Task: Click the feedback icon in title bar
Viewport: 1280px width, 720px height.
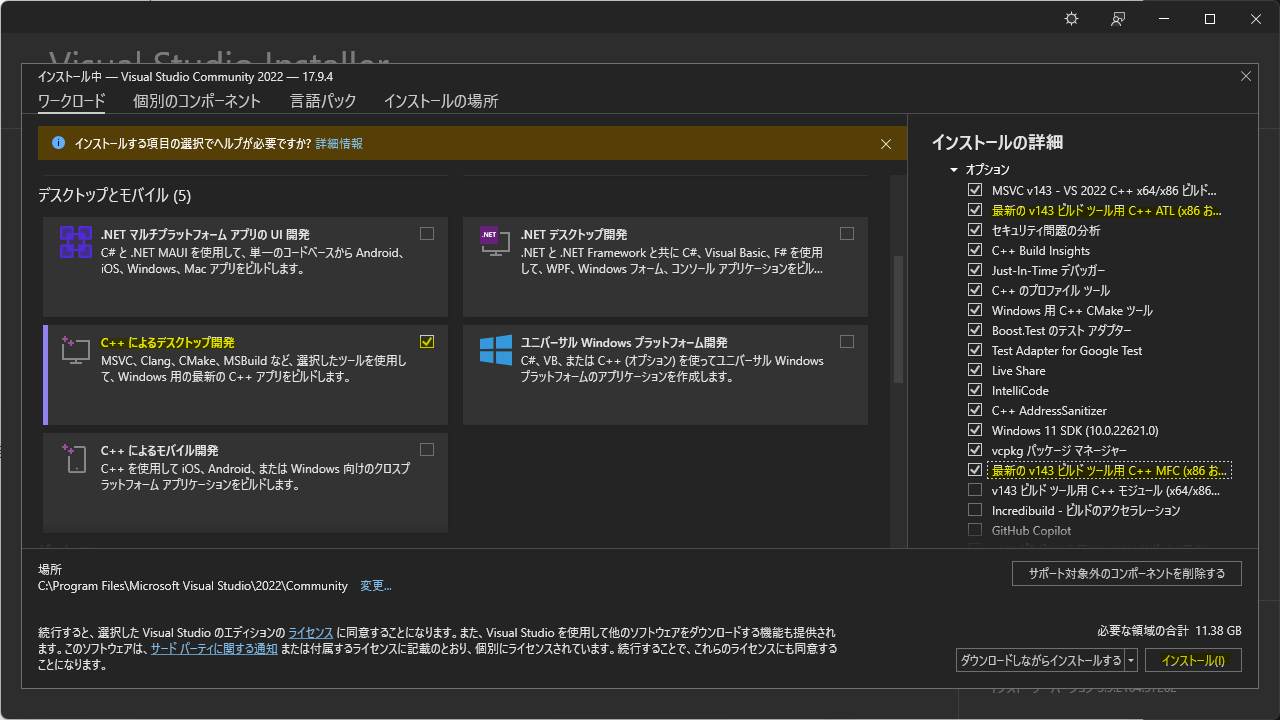Action: click(1117, 18)
